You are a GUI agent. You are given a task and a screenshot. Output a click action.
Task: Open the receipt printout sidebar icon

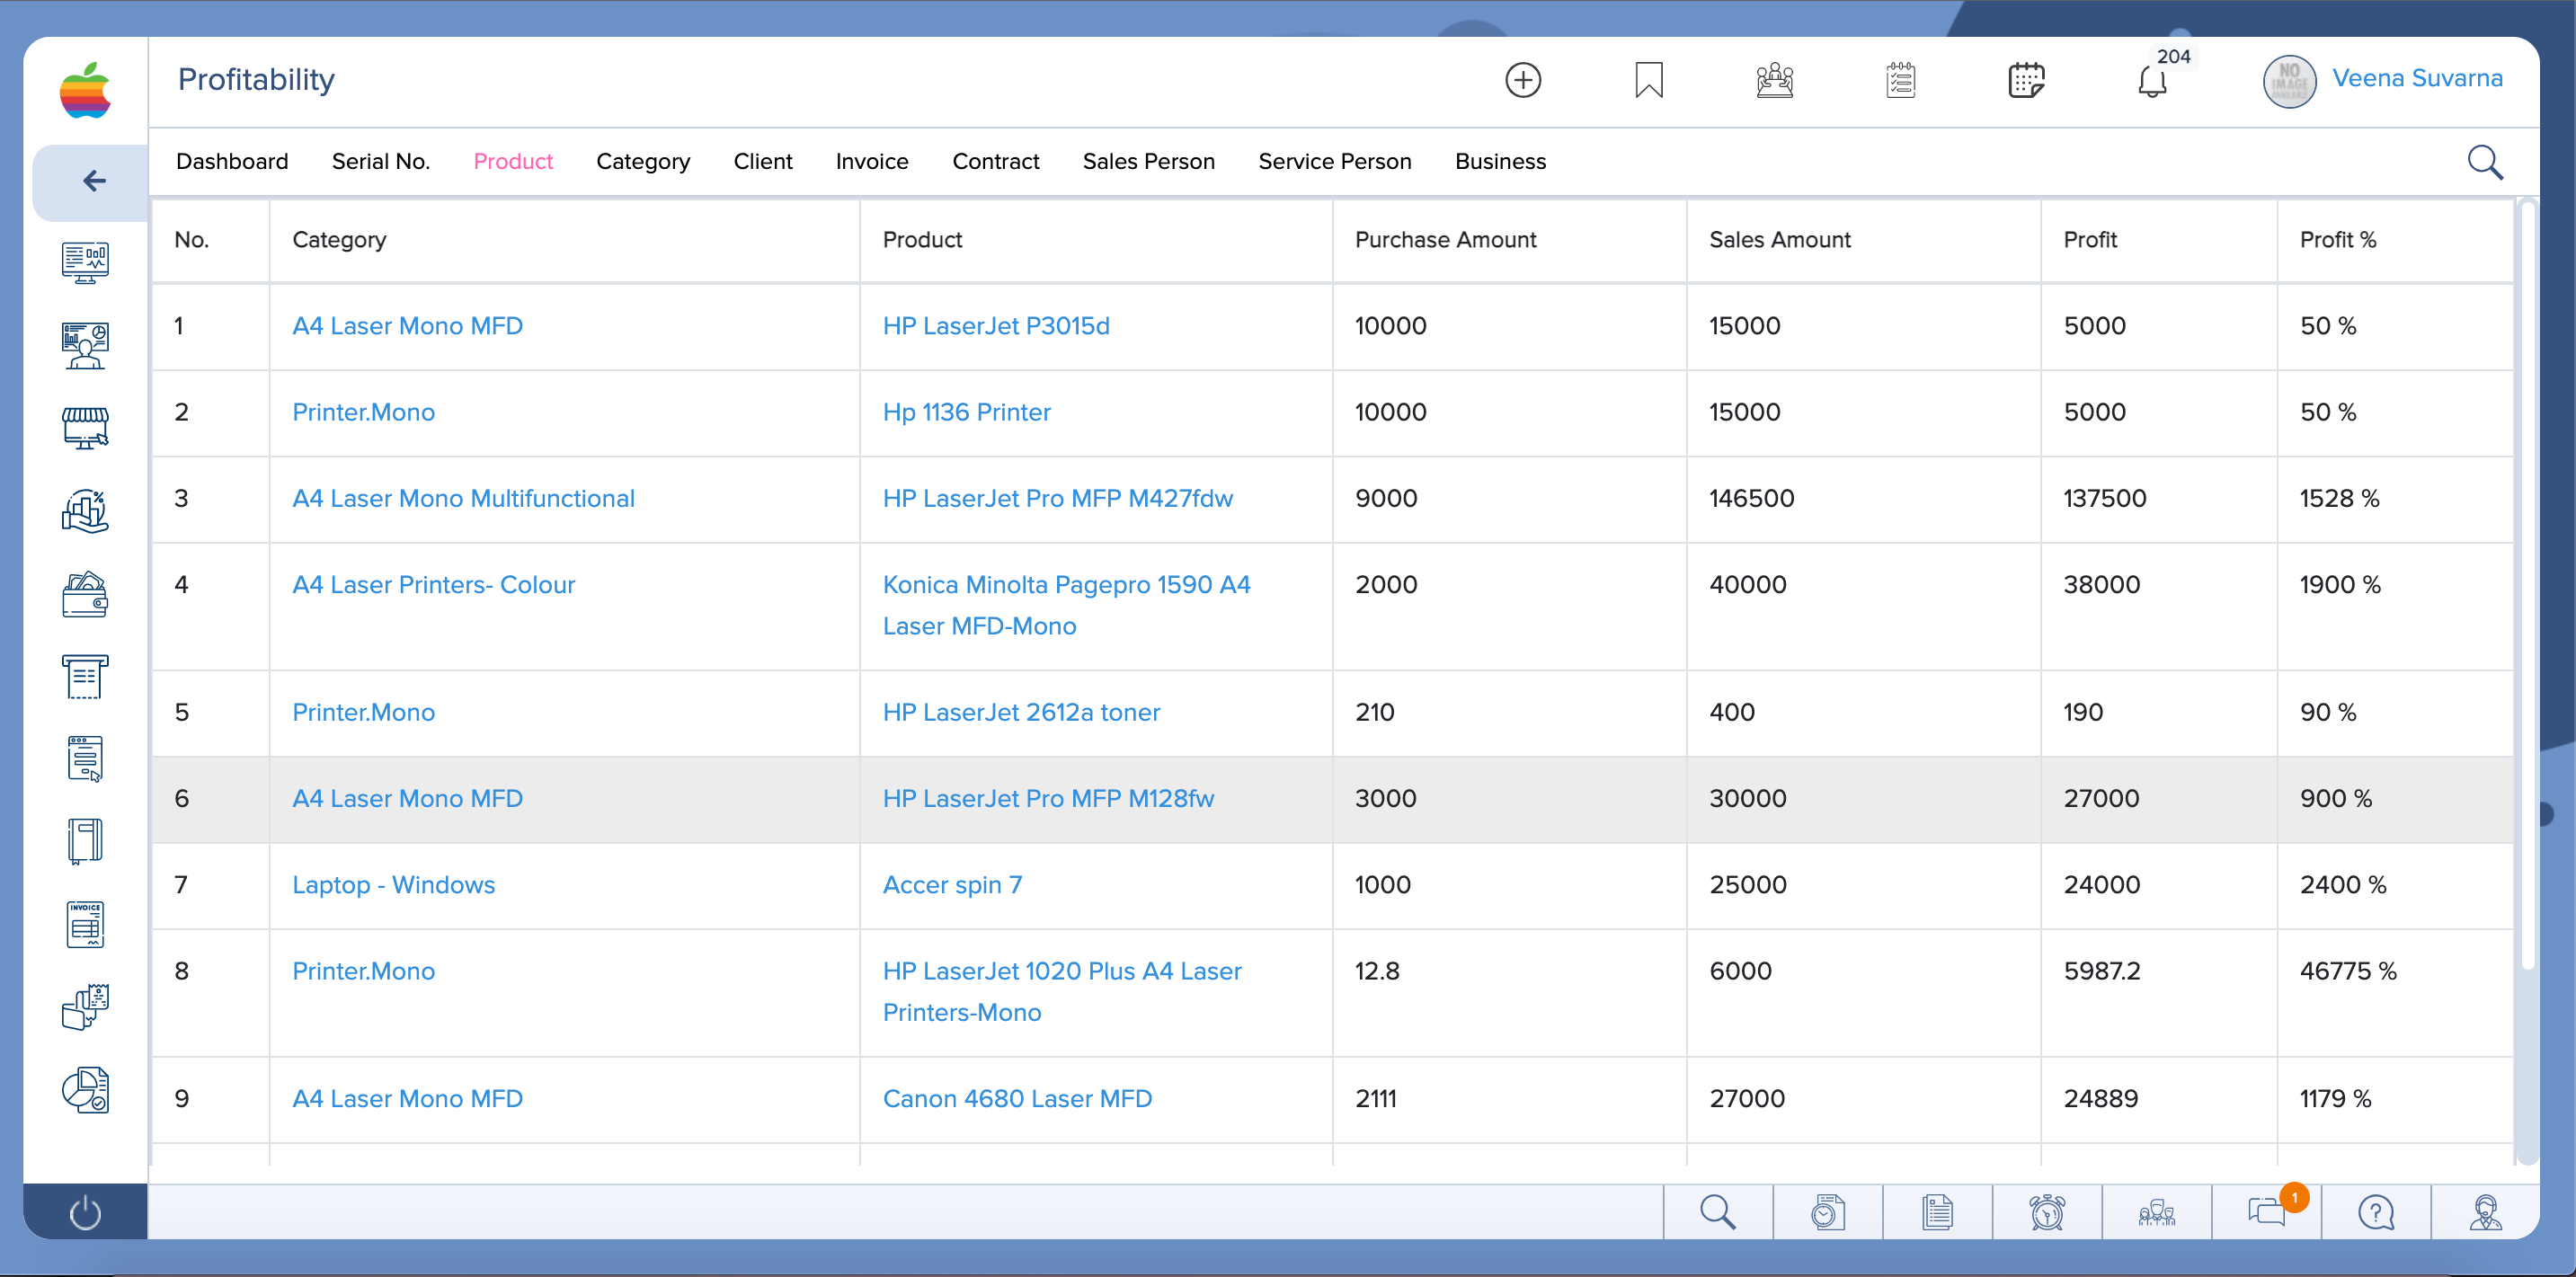(x=85, y=677)
